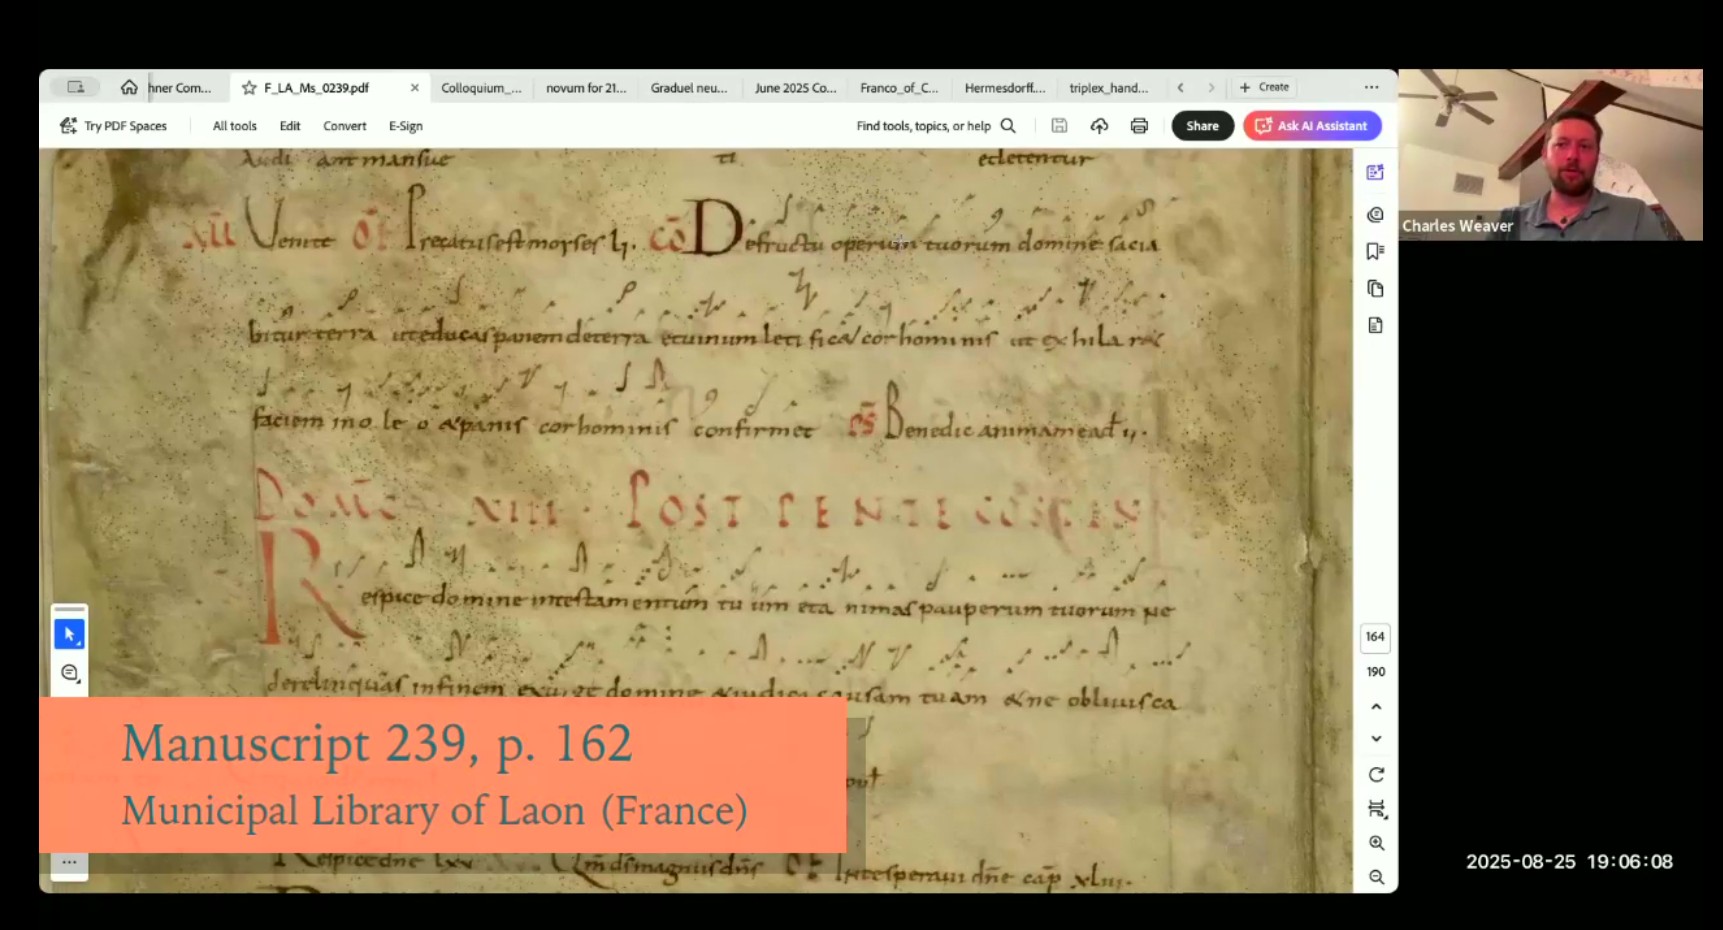Print the document using printer icon

[x=1139, y=126]
